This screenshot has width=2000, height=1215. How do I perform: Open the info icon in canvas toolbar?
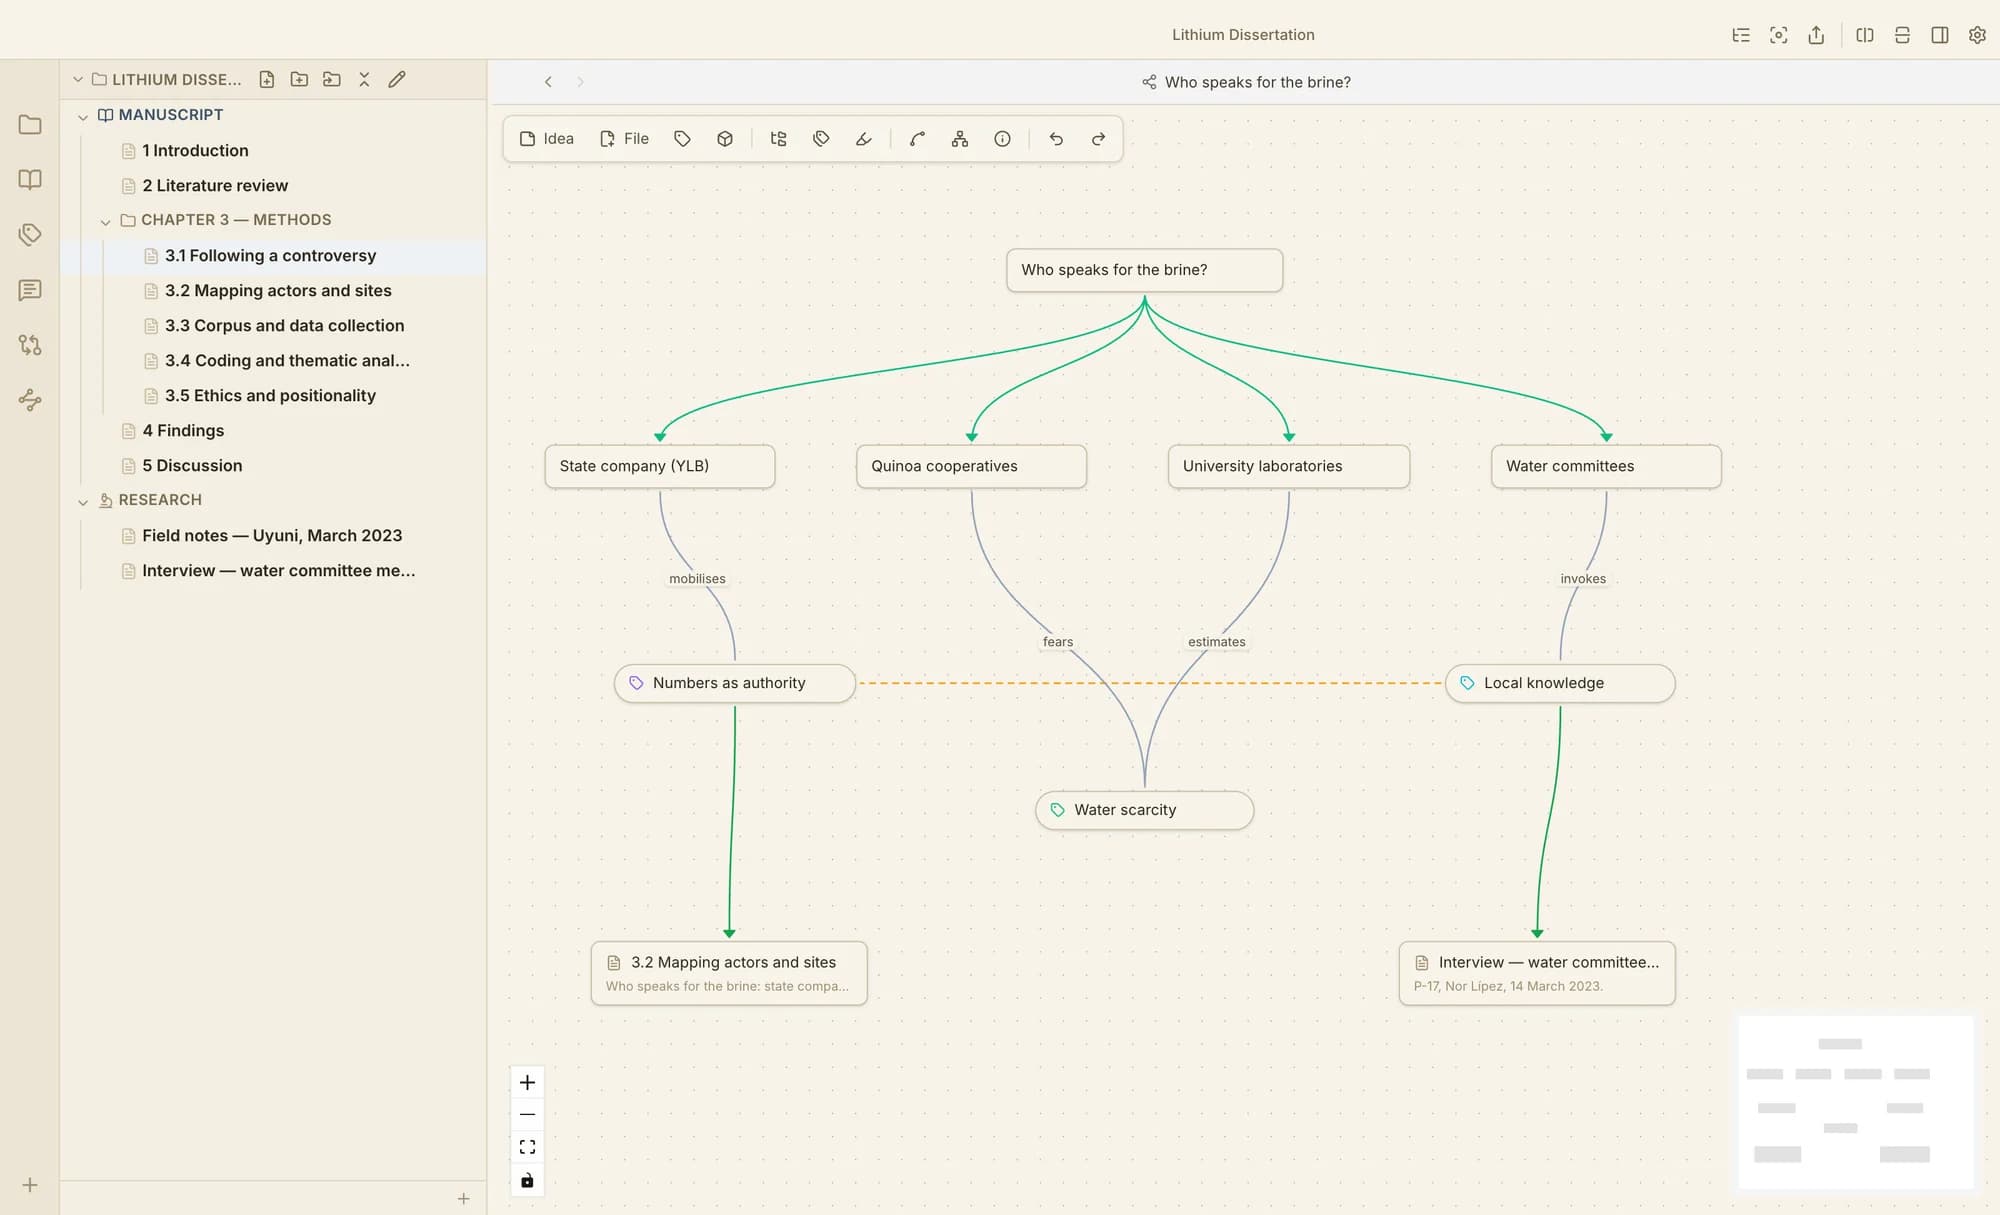1002,139
